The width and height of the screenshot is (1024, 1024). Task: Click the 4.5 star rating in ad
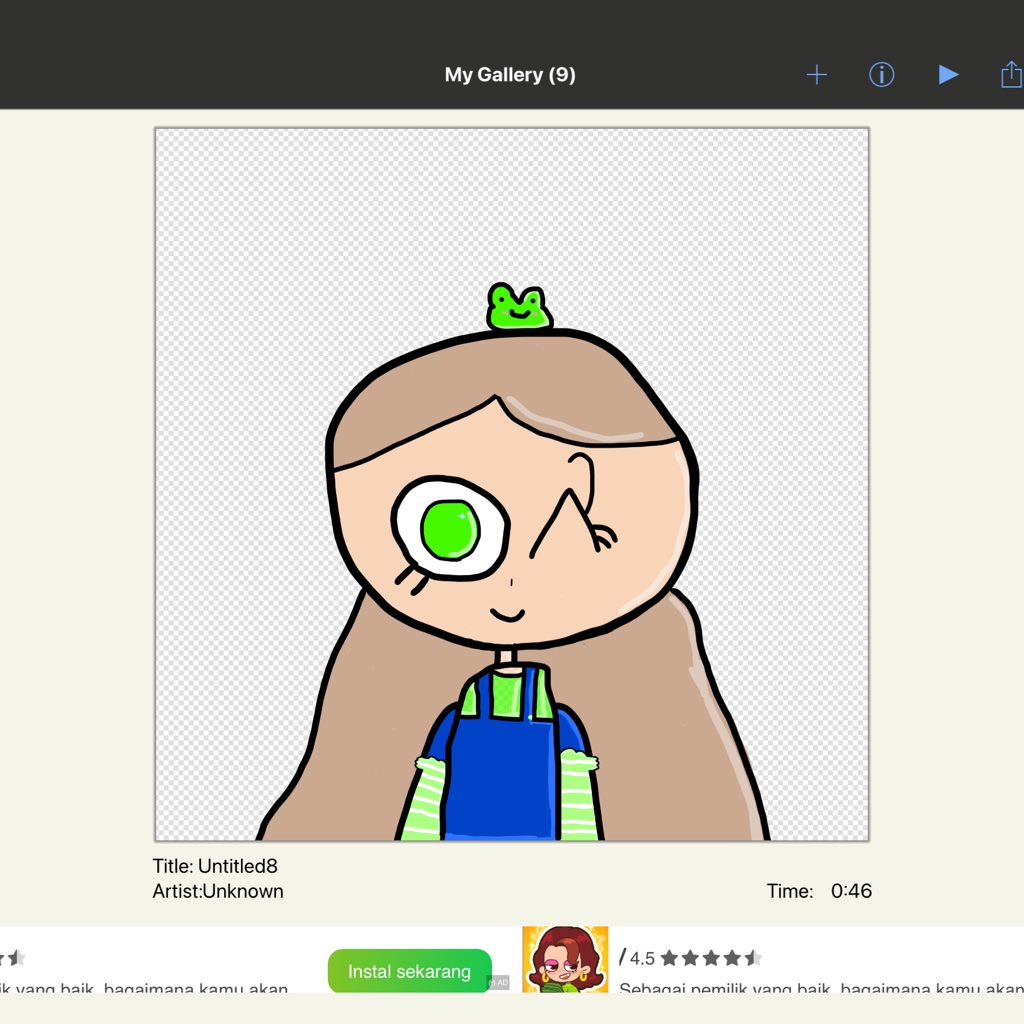[x=690, y=958]
